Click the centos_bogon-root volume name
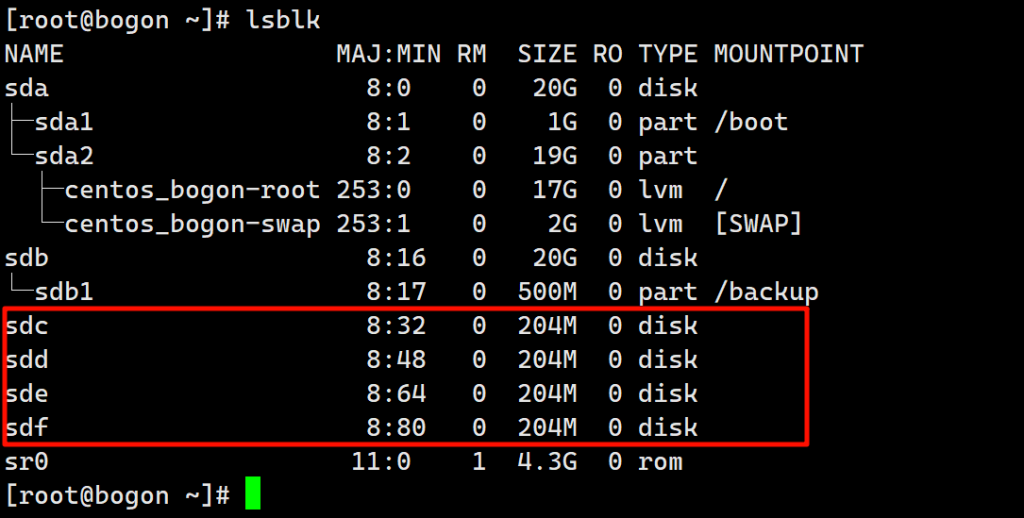The image size is (1024, 518). (192, 190)
